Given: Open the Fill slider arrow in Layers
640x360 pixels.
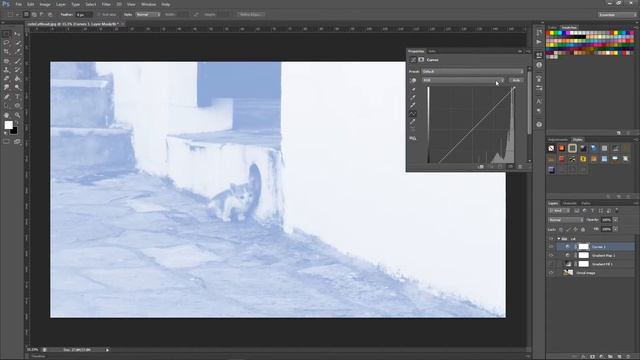Looking at the screenshot, I should pyautogui.click(x=615, y=229).
